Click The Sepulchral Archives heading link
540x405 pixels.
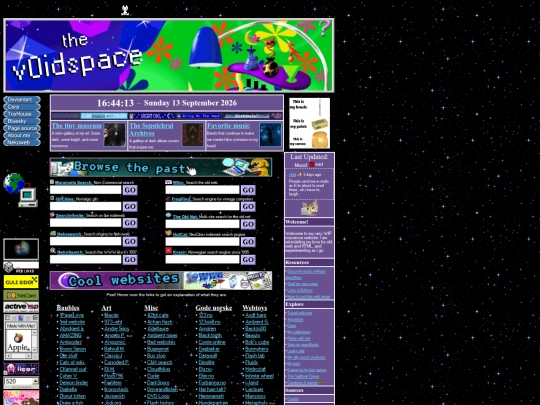pyautogui.click(x=151, y=129)
